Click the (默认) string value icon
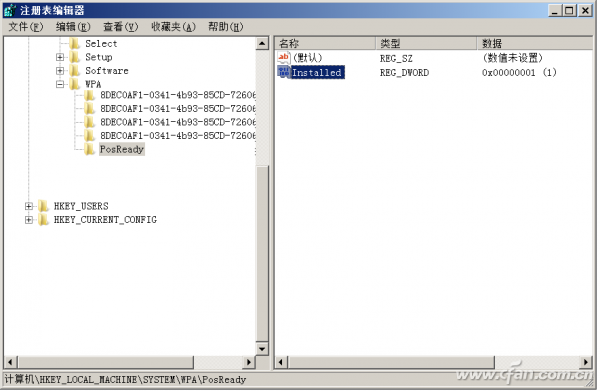The image size is (600, 391). [x=284, y=58]
